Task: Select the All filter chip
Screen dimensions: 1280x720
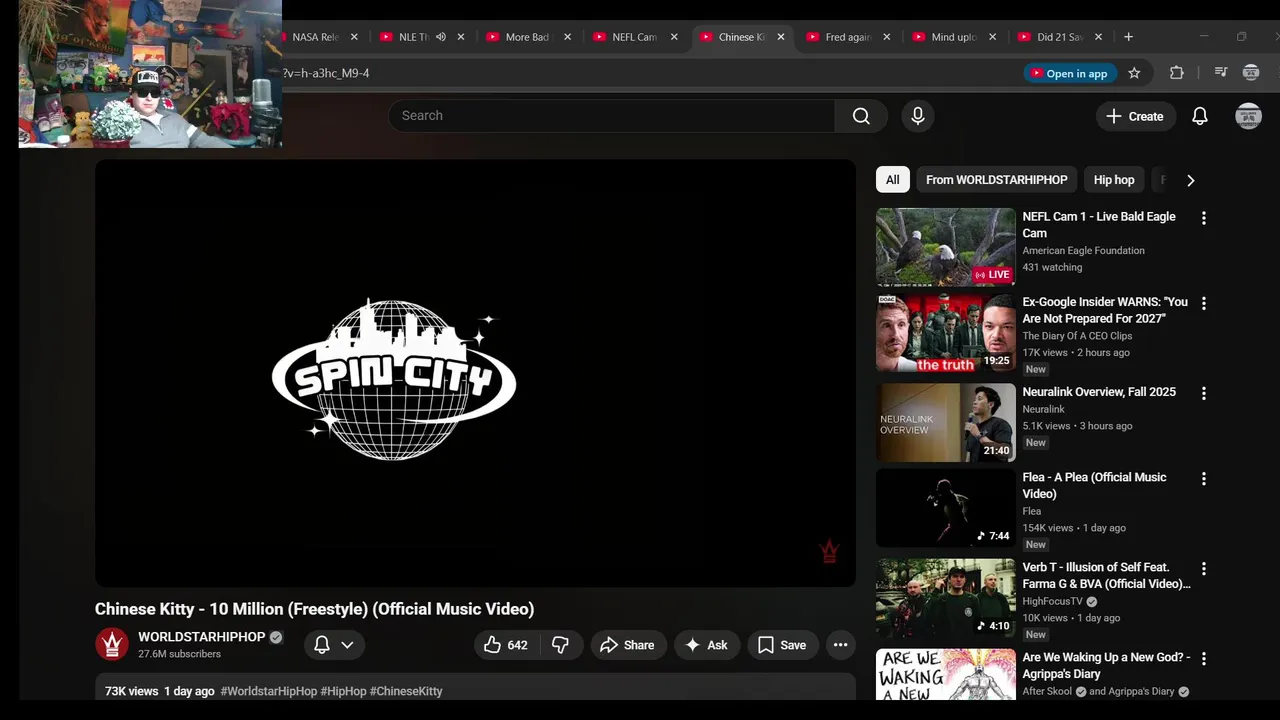Action: tap(892, 180)
